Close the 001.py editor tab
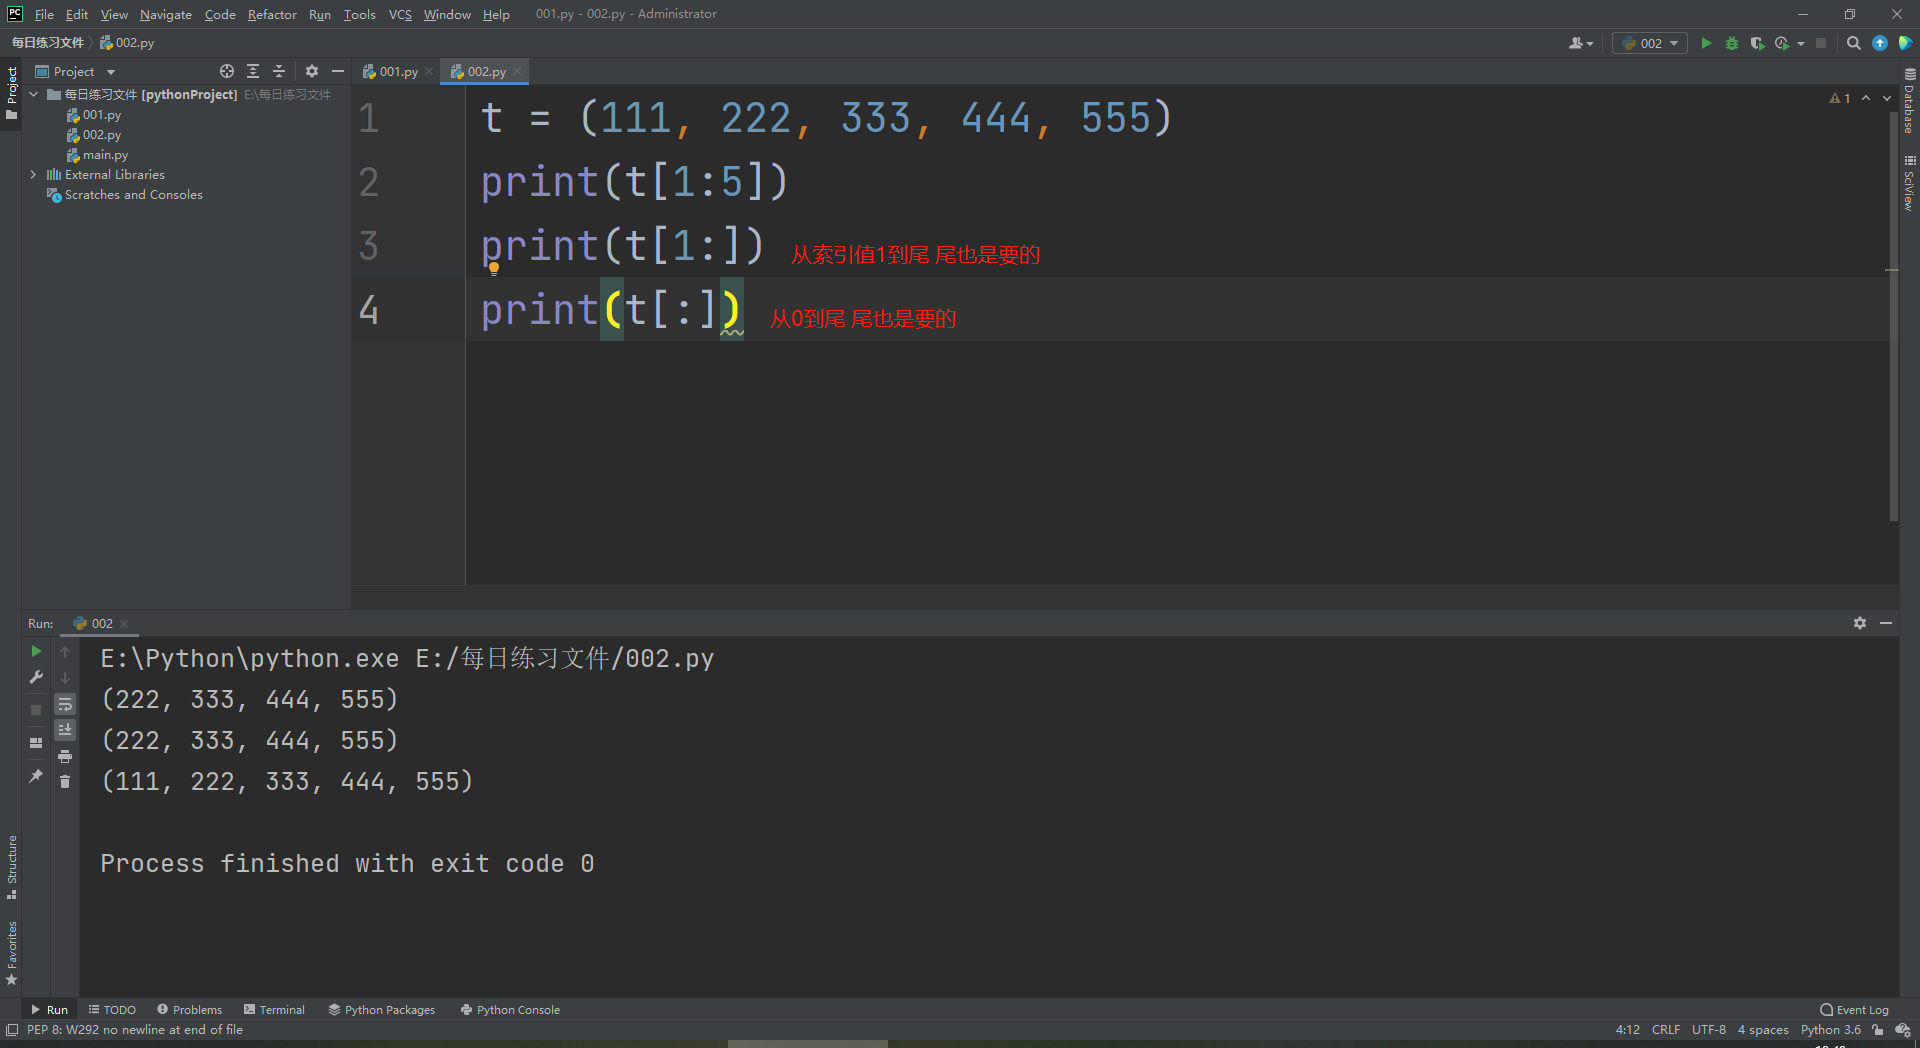Viewport: 1920px width, 1048px height. click(429, 71)
